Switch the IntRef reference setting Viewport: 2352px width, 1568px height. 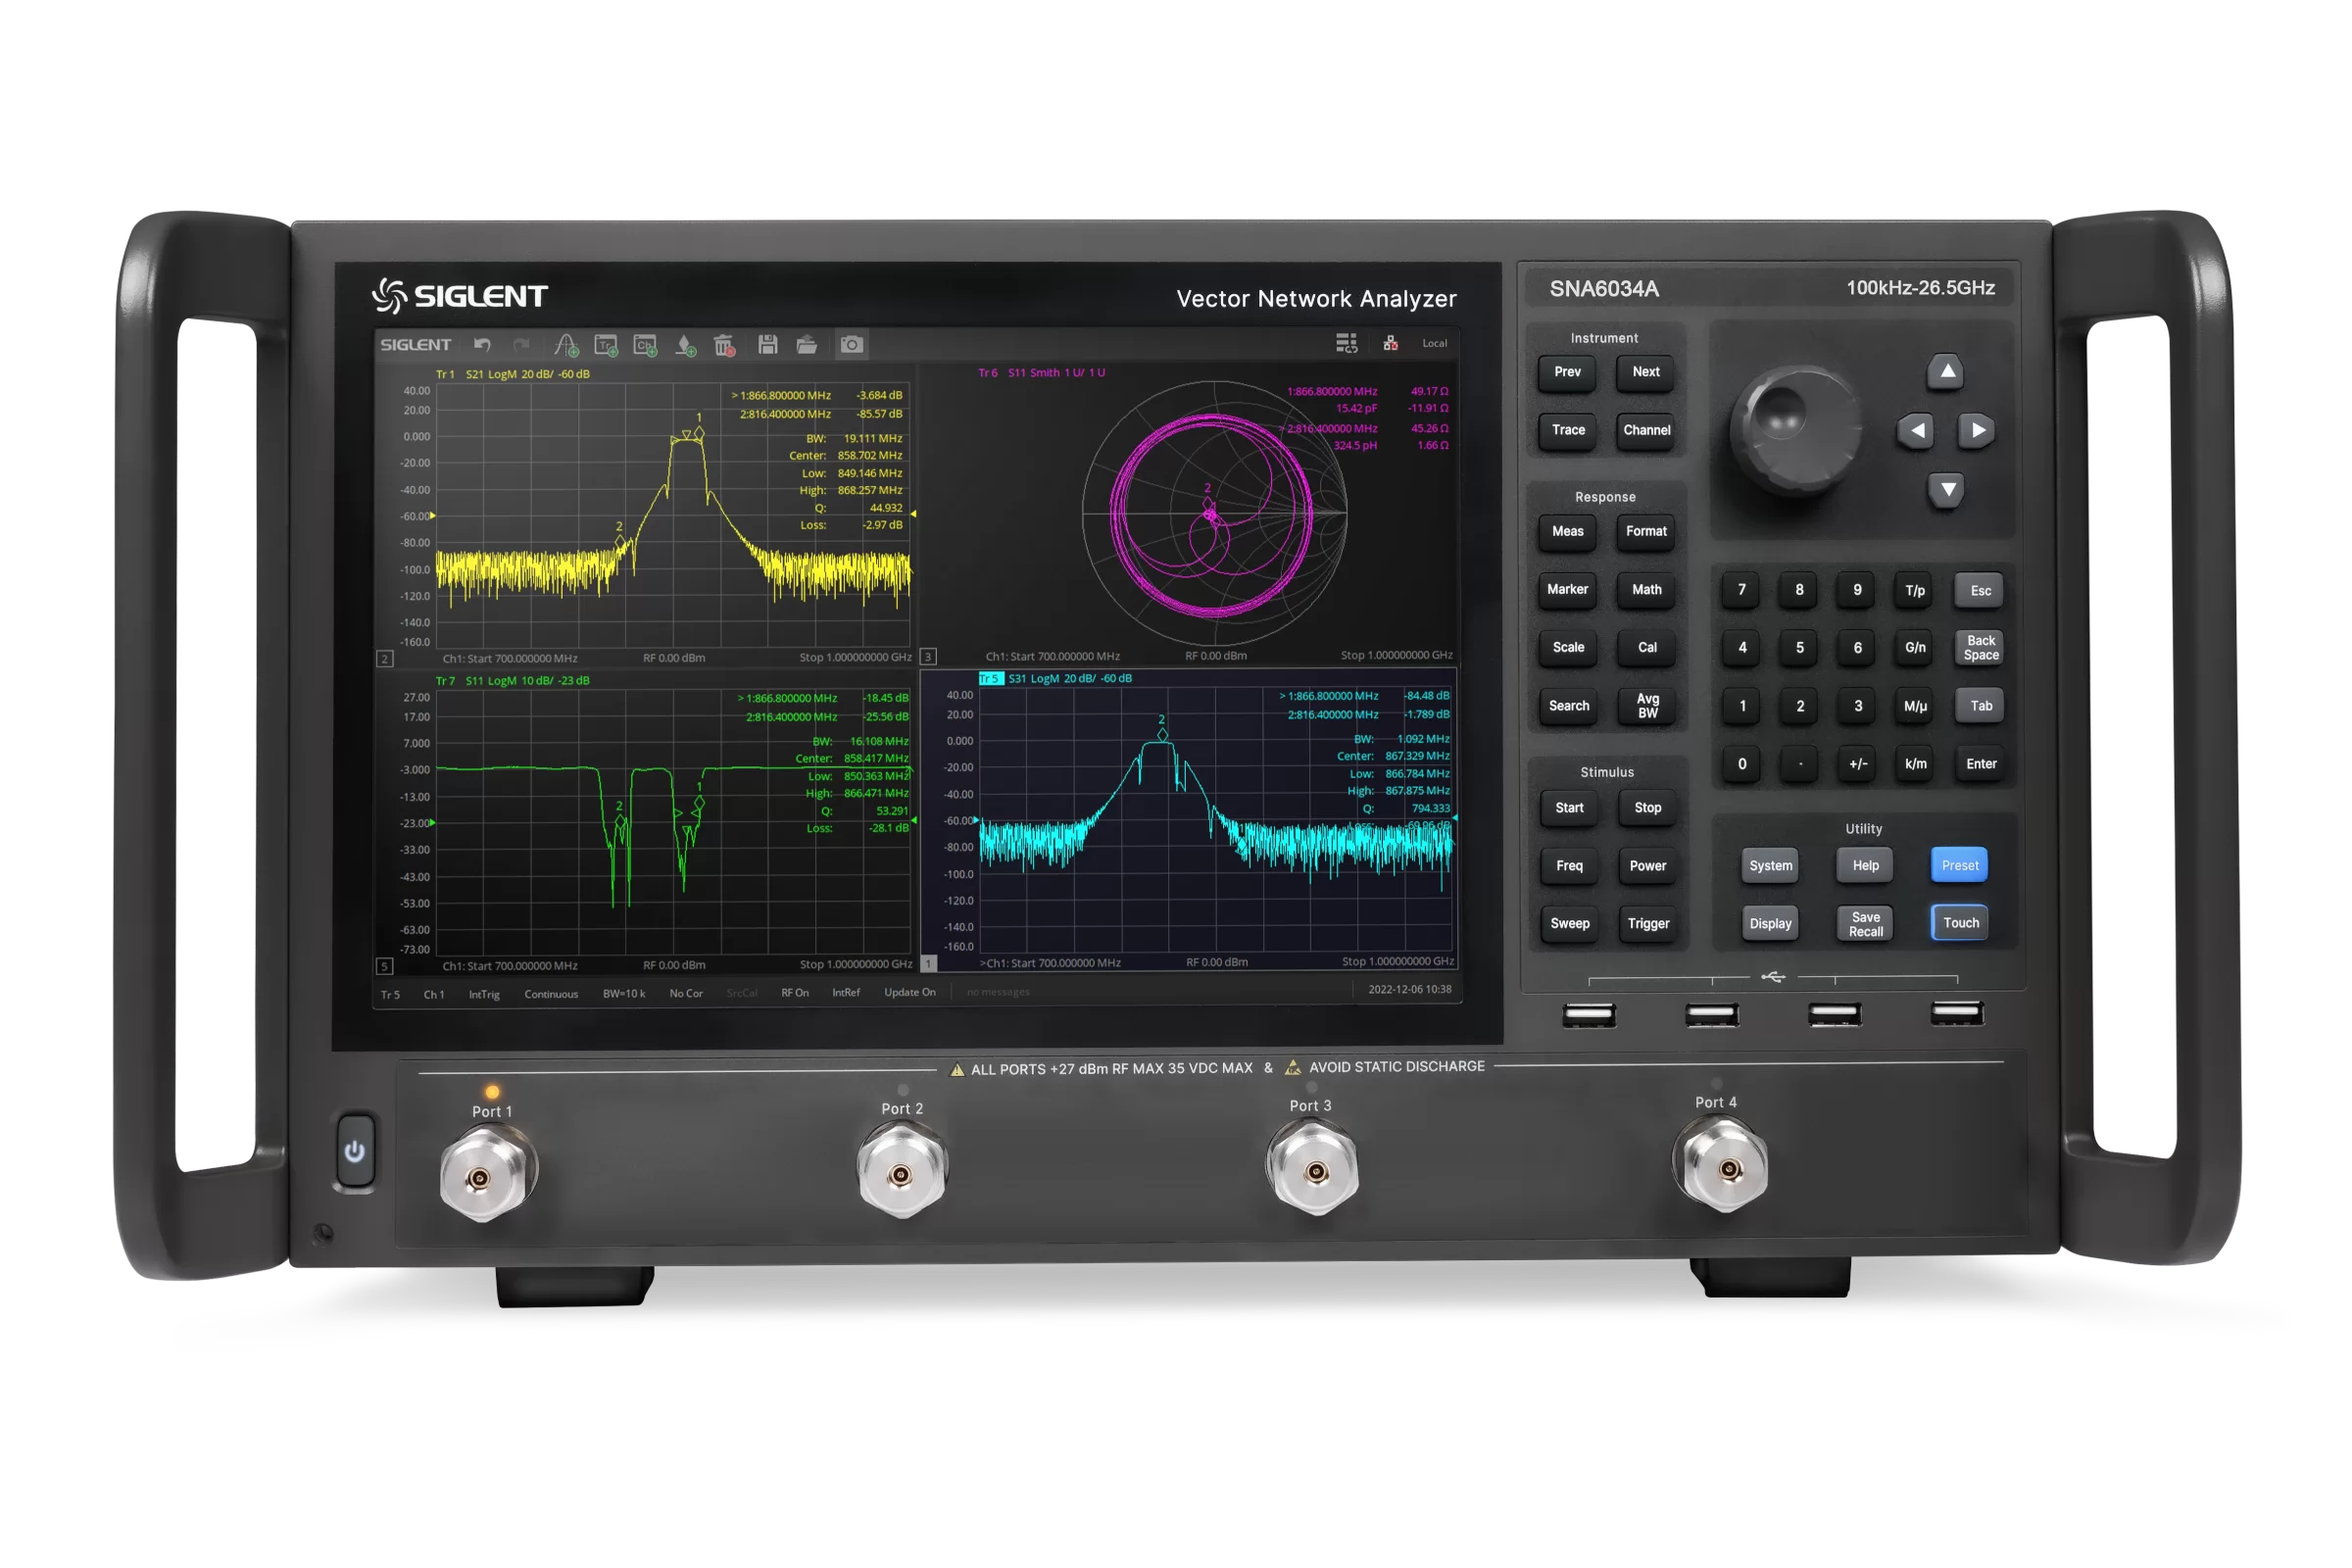pyautogui.click(x=846, y=993)
